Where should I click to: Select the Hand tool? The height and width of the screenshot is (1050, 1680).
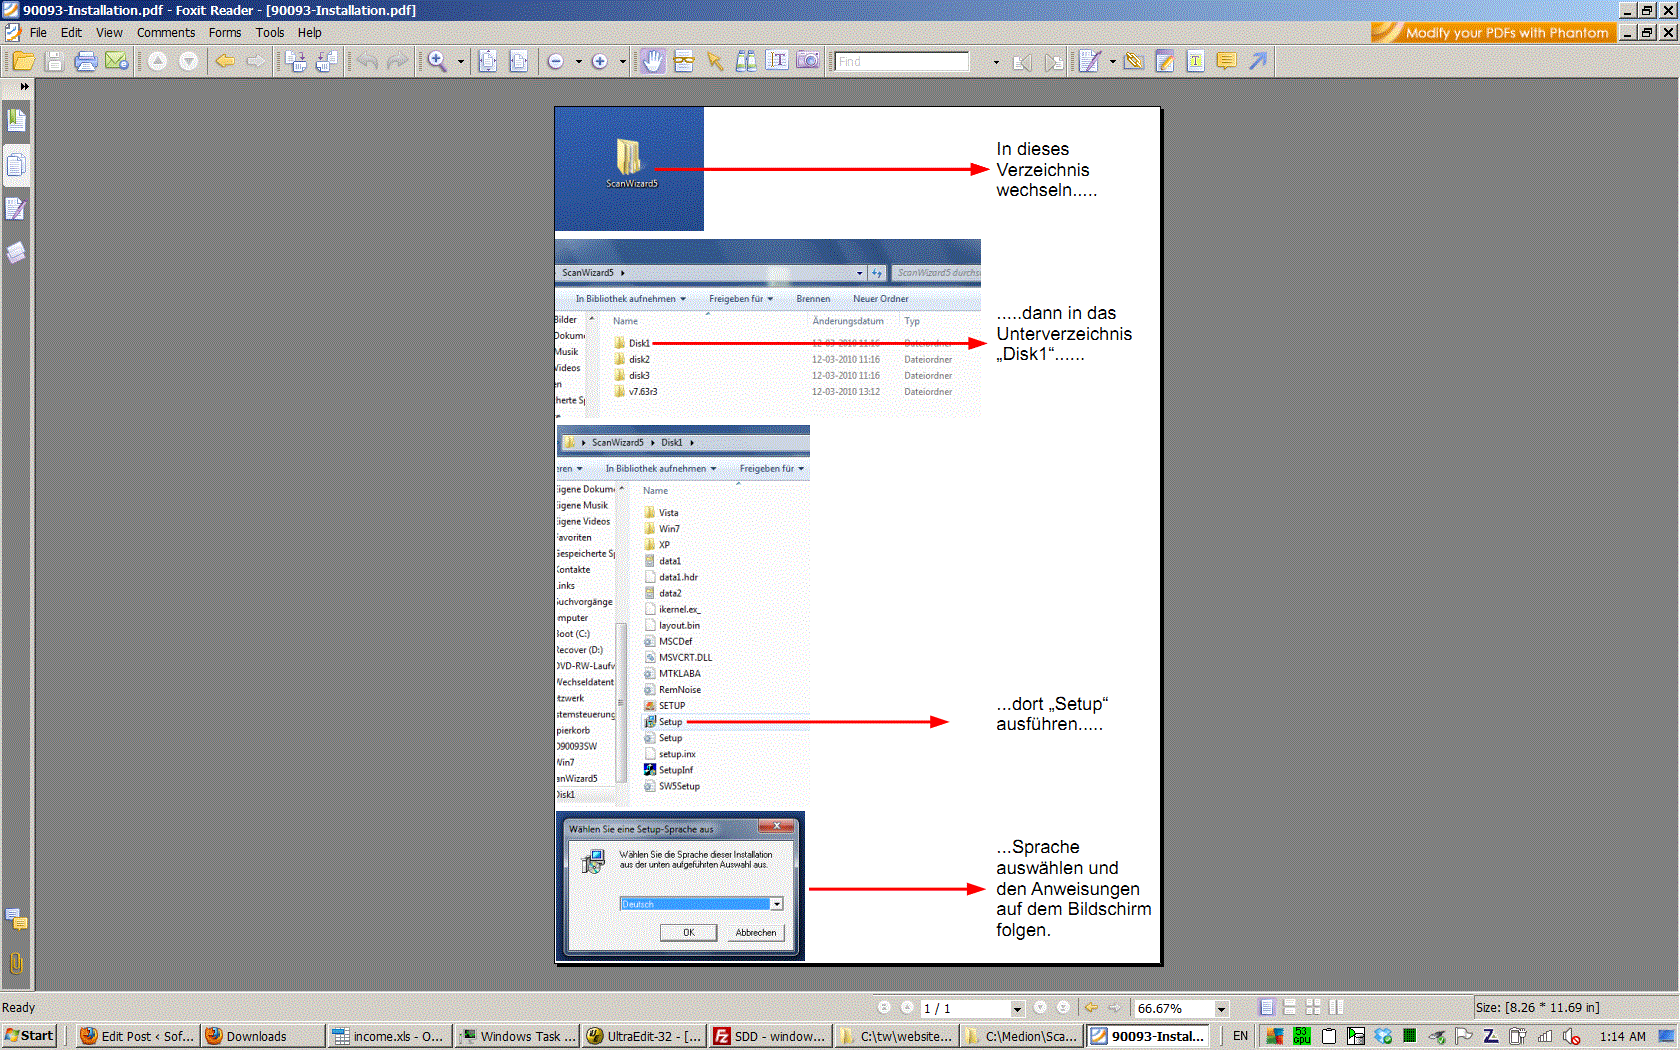[x=653, y=62]
